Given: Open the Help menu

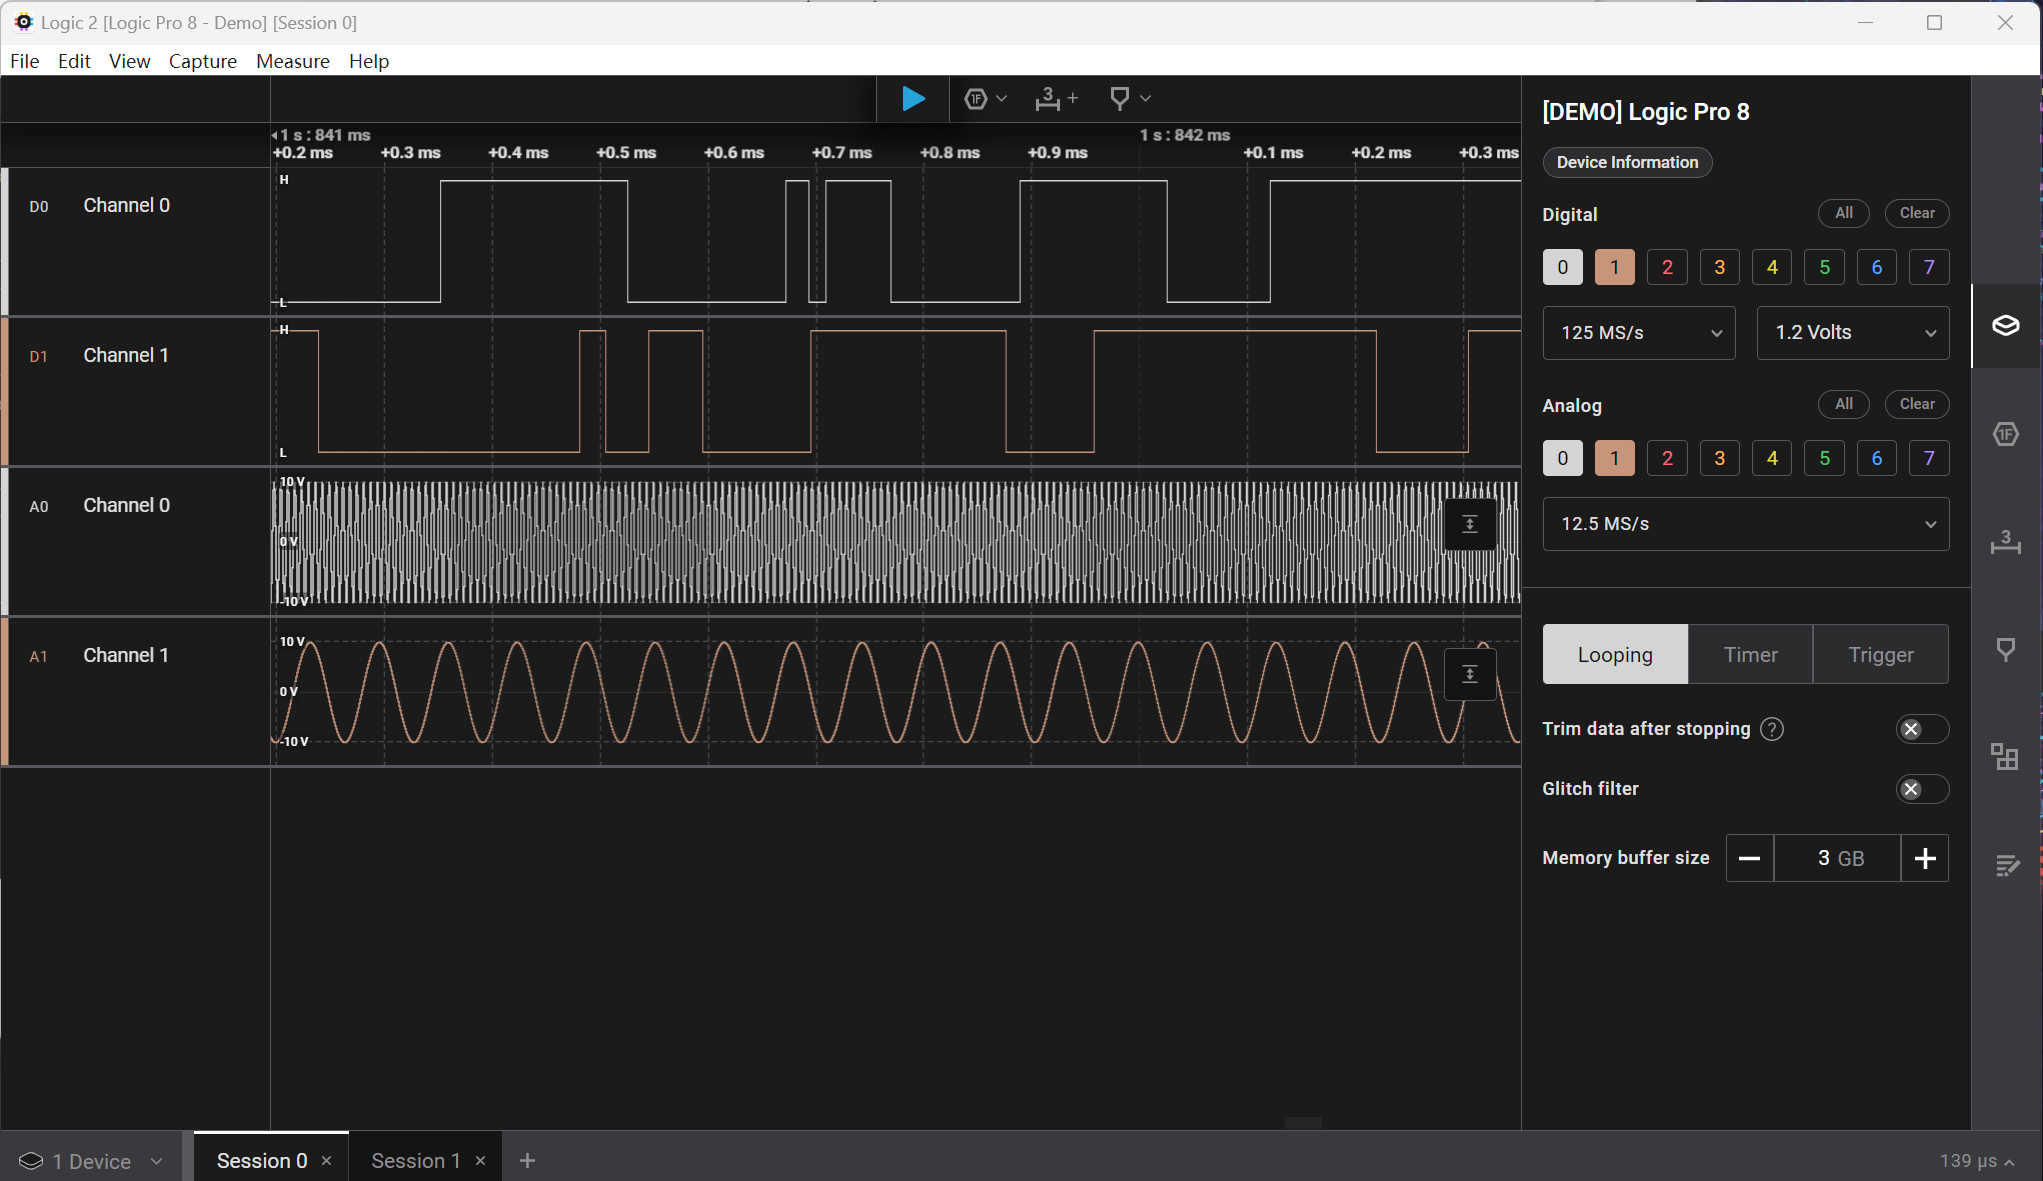Looking at the screenshot, I should 369,61.
